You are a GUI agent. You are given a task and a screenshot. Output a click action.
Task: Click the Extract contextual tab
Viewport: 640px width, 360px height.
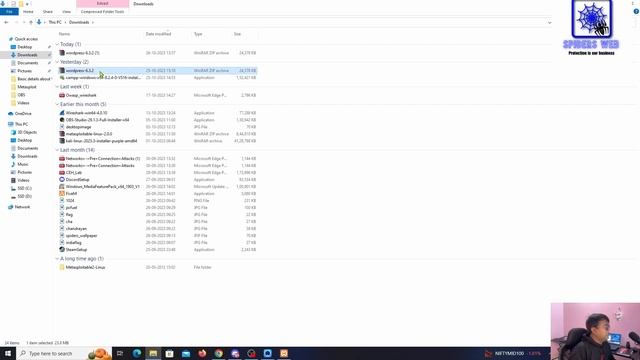point(102,4)
